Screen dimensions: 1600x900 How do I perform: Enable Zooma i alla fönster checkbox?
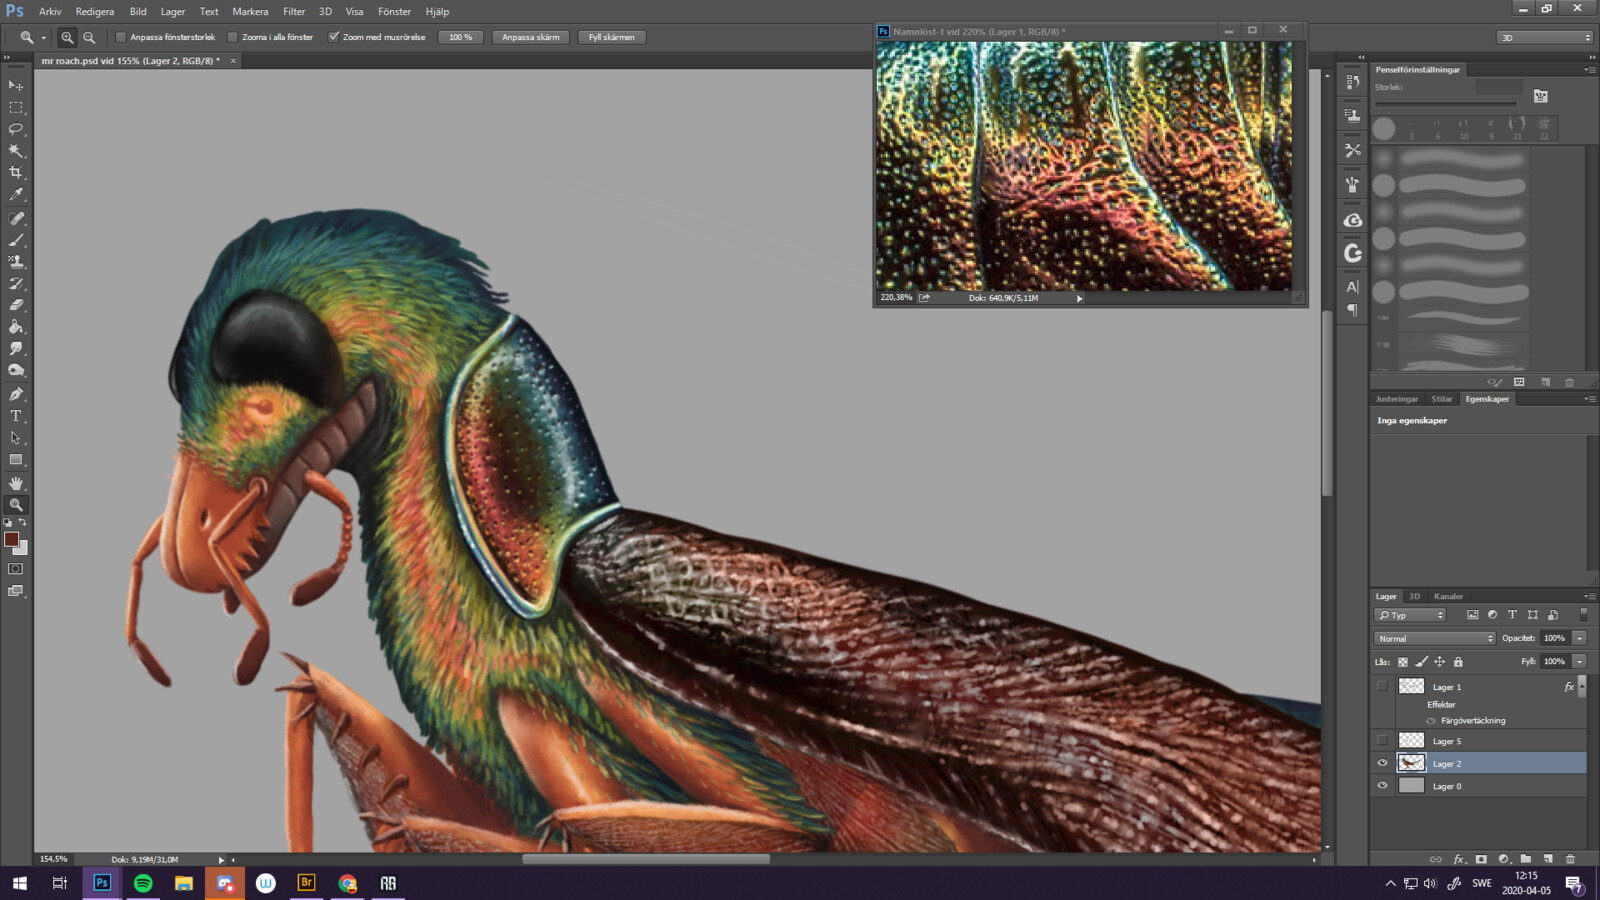tap(232, 37)
